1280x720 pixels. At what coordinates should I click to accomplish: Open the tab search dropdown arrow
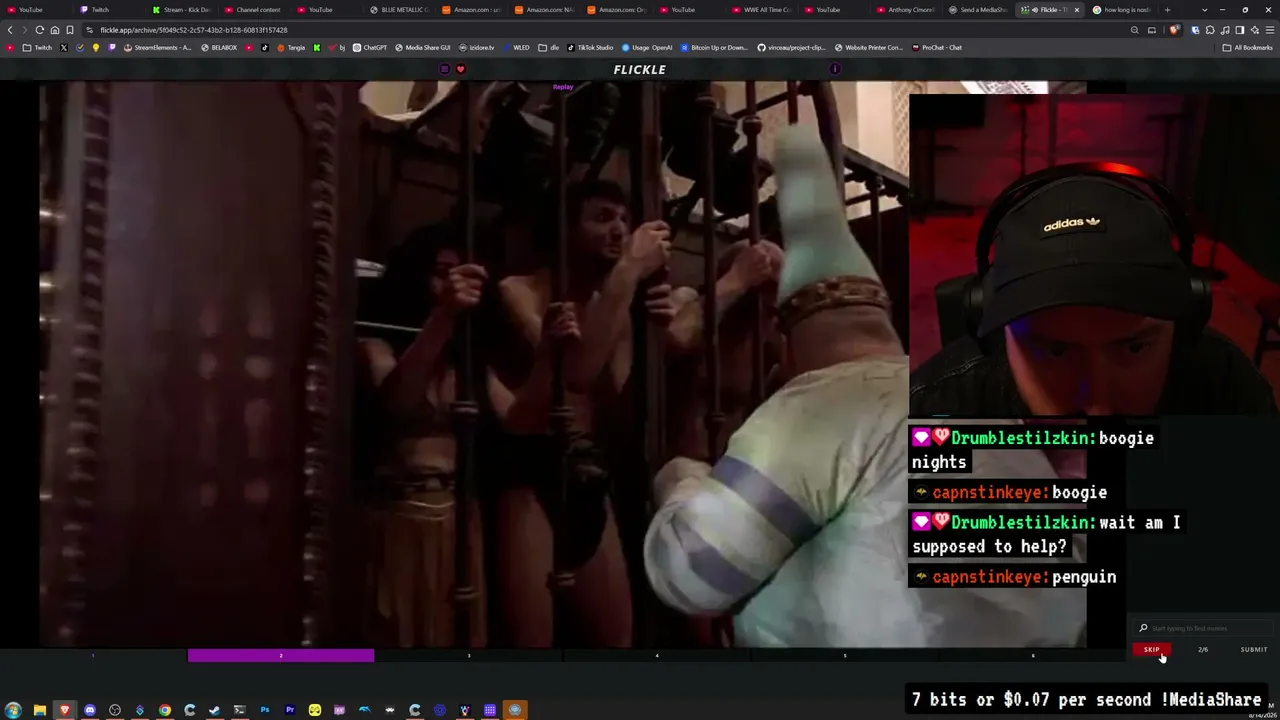pyautogui.click(x=1204, y=10)
